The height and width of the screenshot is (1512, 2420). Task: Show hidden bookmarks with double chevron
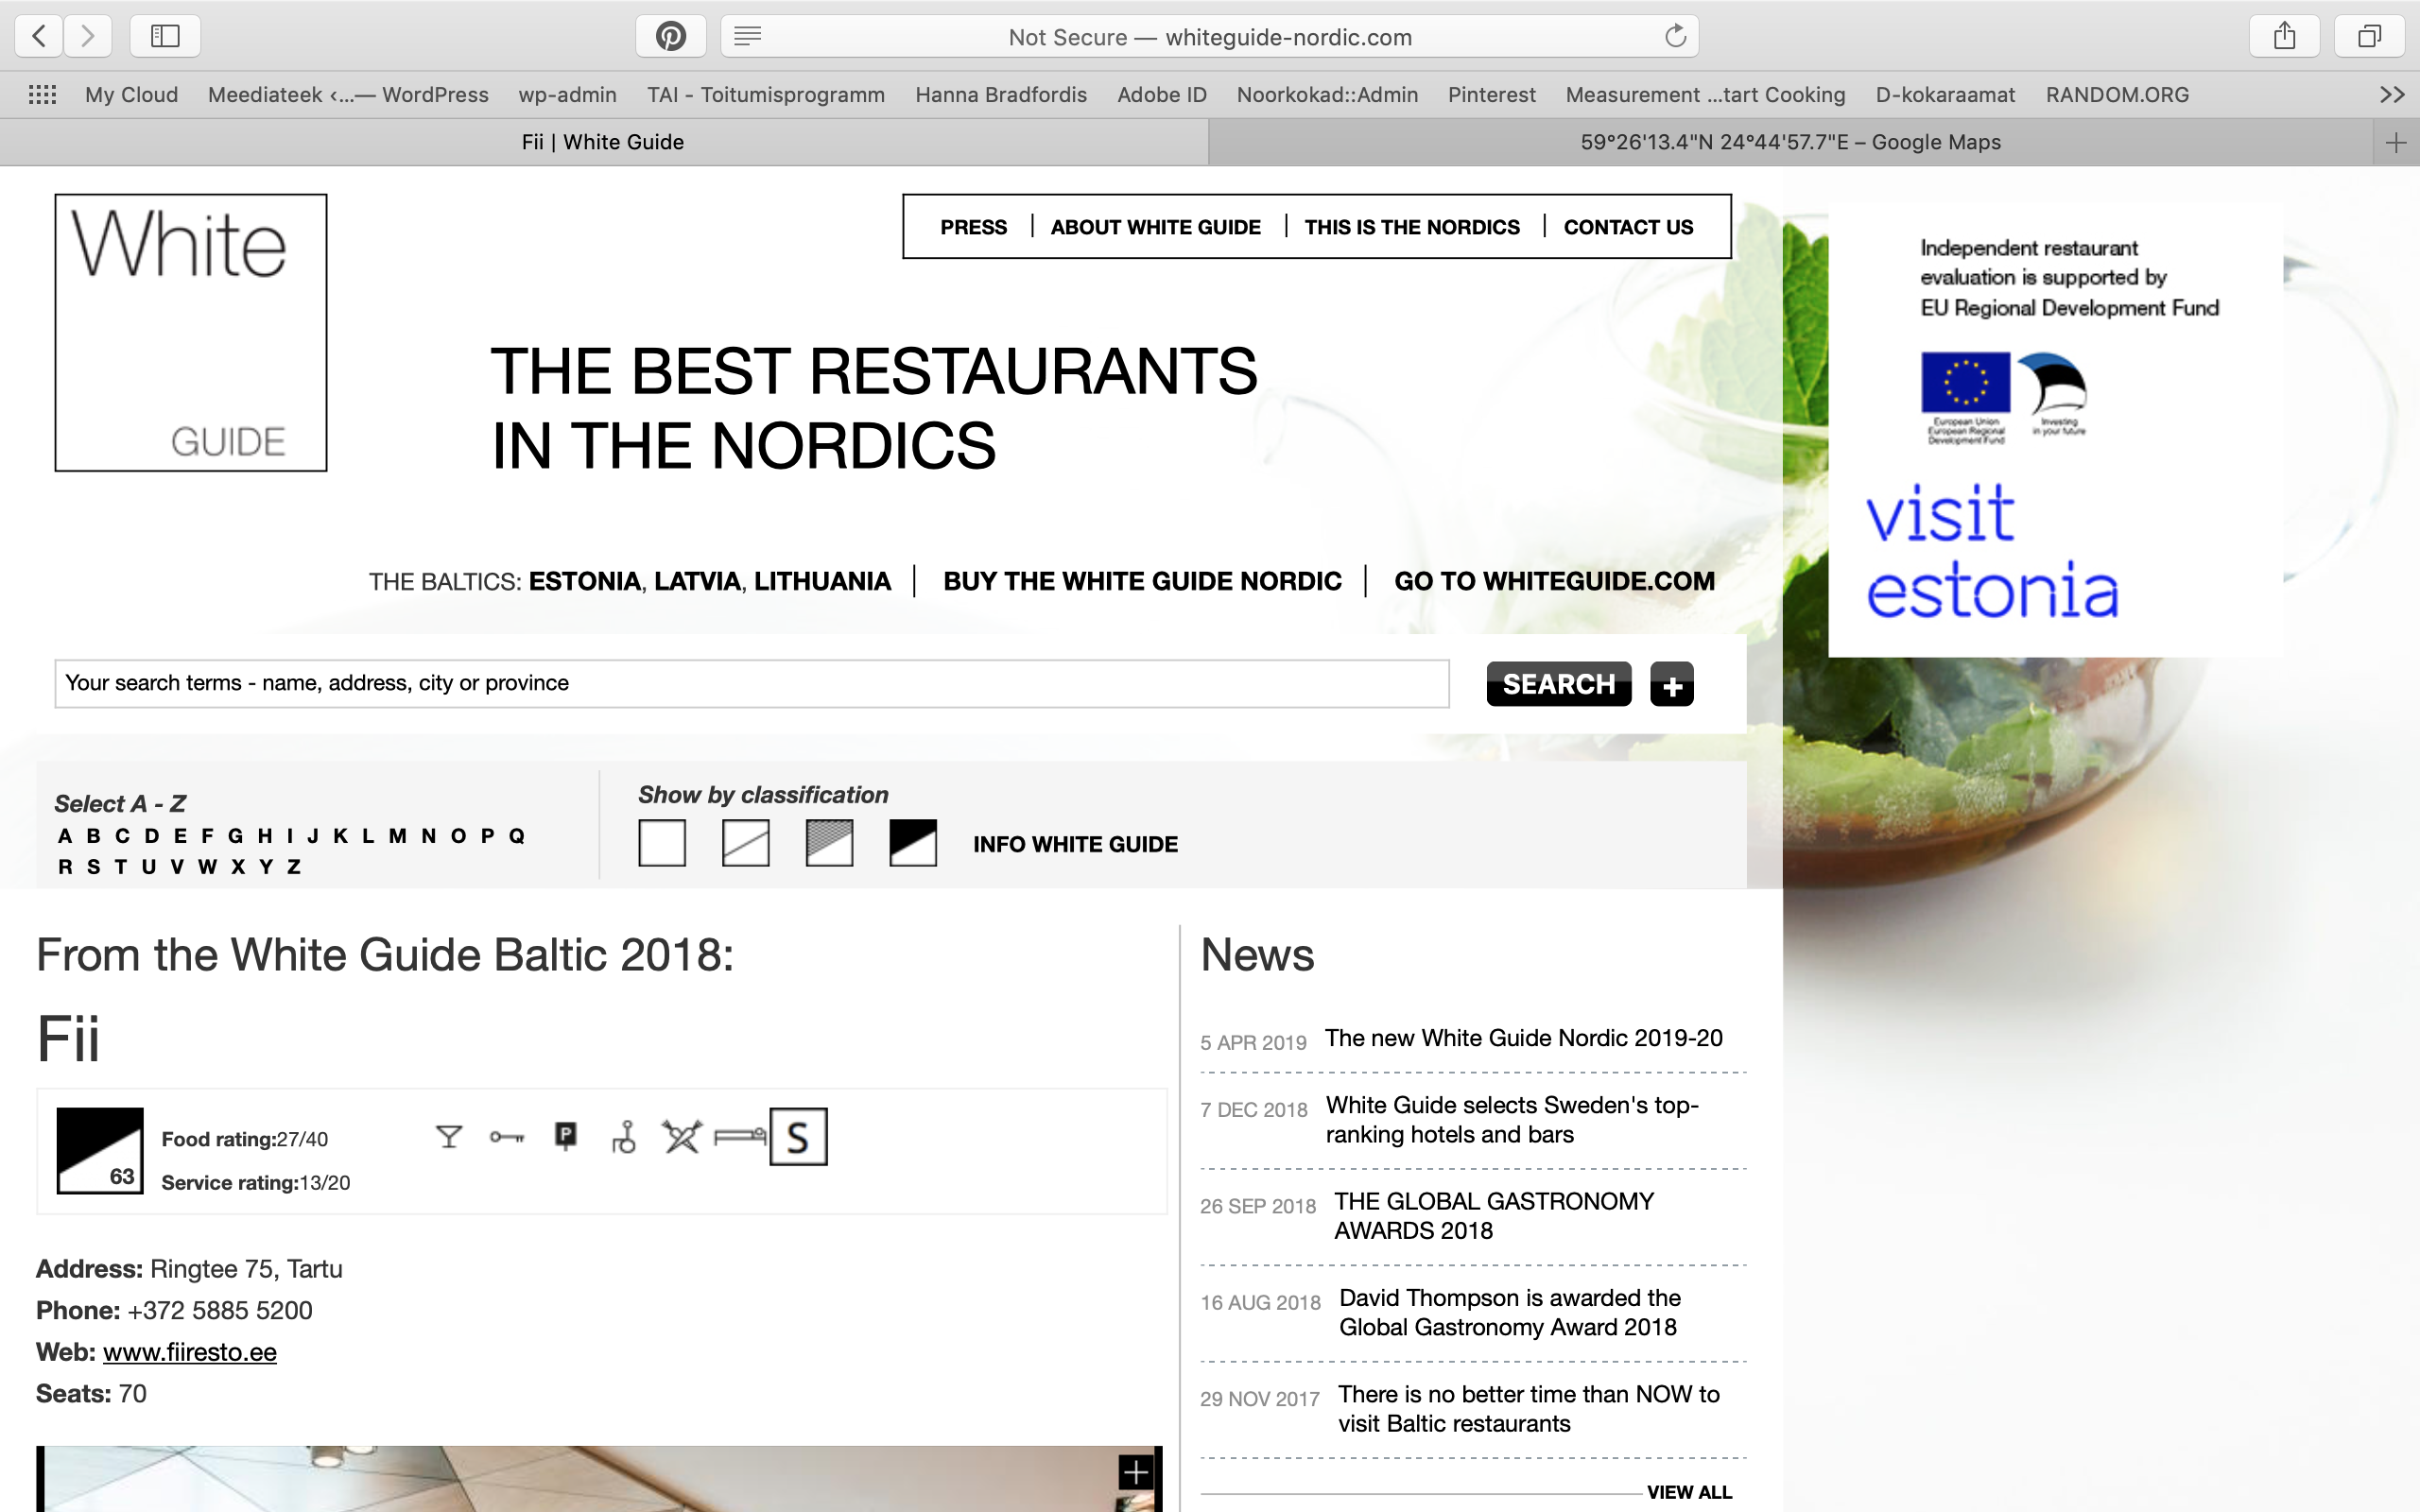point(2391,95)
